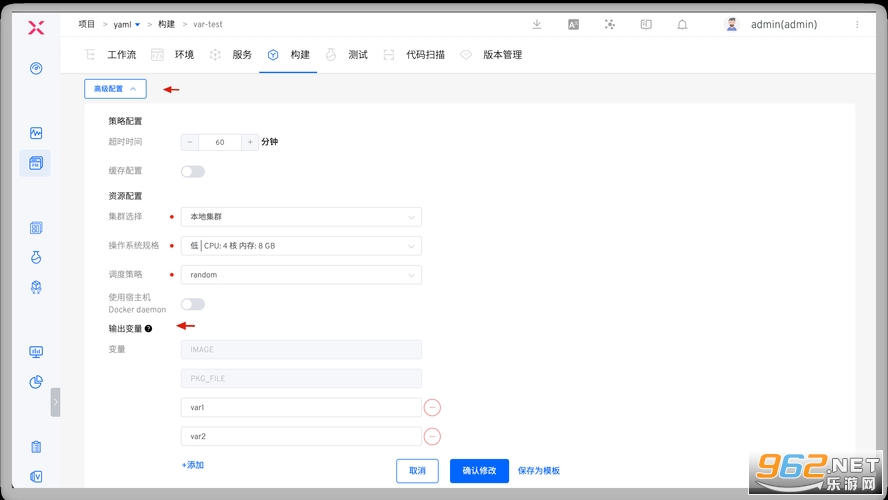
Task: Open the 操作系统规格 dropdown
Action: (x=301, y=246)
